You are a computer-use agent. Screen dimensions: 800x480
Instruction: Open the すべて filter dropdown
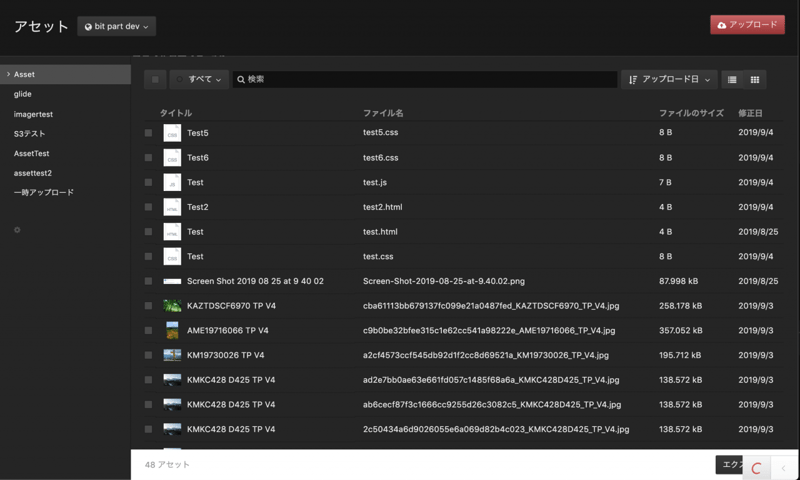coord(200,79)
